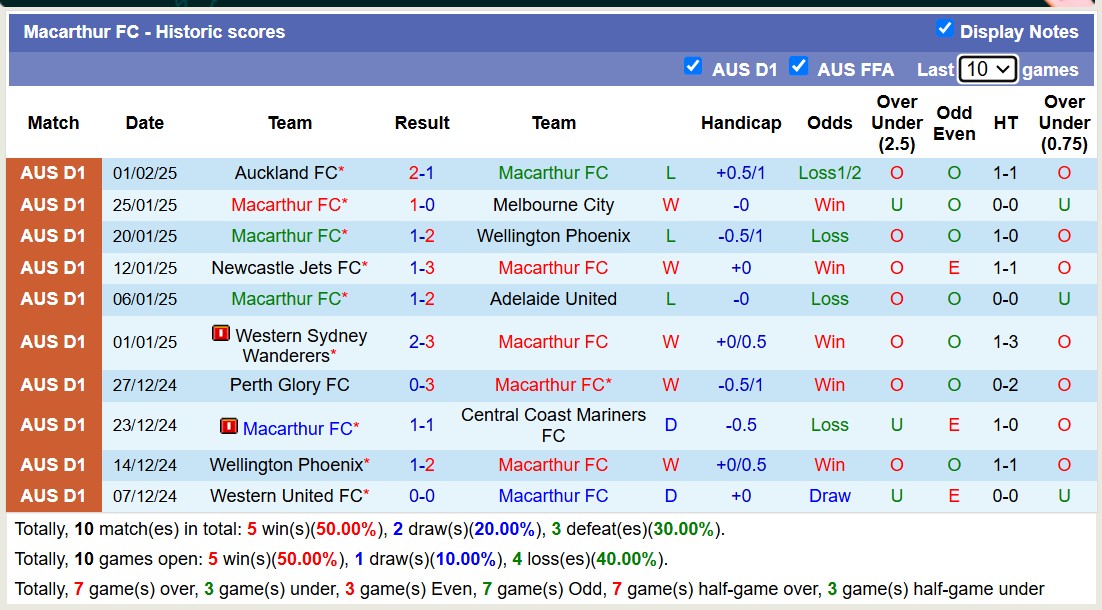Click the Perth Glory FC team link
The height and width of the screenshot is (610, 1102).
(289, 385)
